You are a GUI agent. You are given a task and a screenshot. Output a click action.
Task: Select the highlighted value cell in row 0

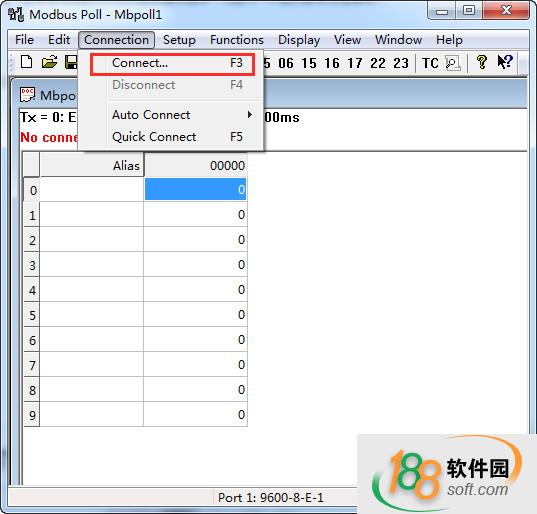pyautogui.click(x=196, y=189)
